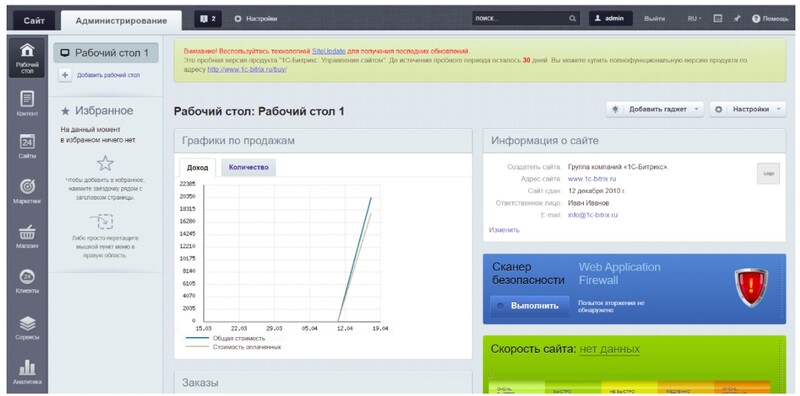This screenshot has width=800, height=396.
Task: Click the Стоимость оплаченных legend entry
Action: (x=234, y=347)
